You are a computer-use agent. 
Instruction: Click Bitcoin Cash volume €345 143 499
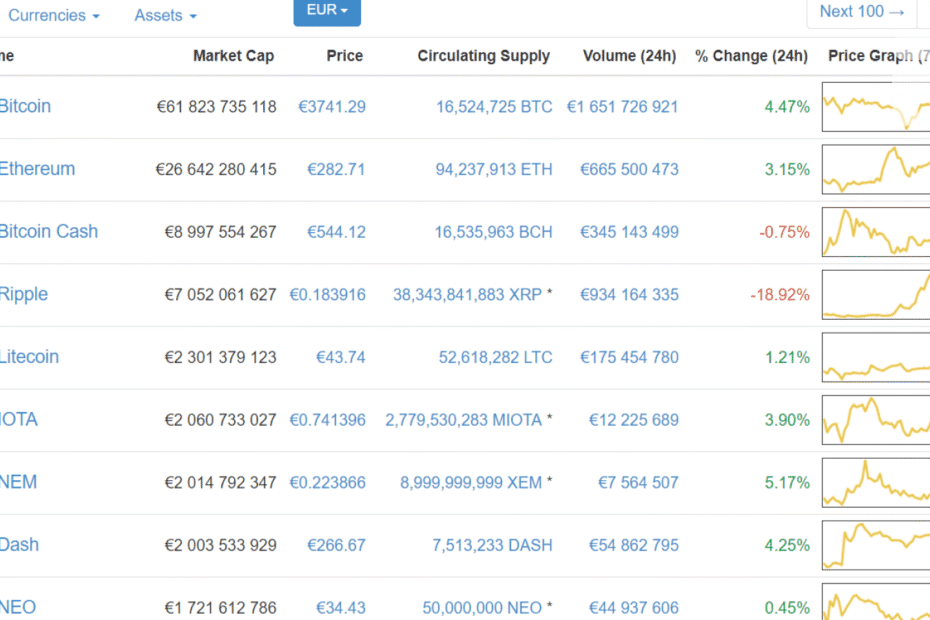pyautogui.click(x=629, y=232)
